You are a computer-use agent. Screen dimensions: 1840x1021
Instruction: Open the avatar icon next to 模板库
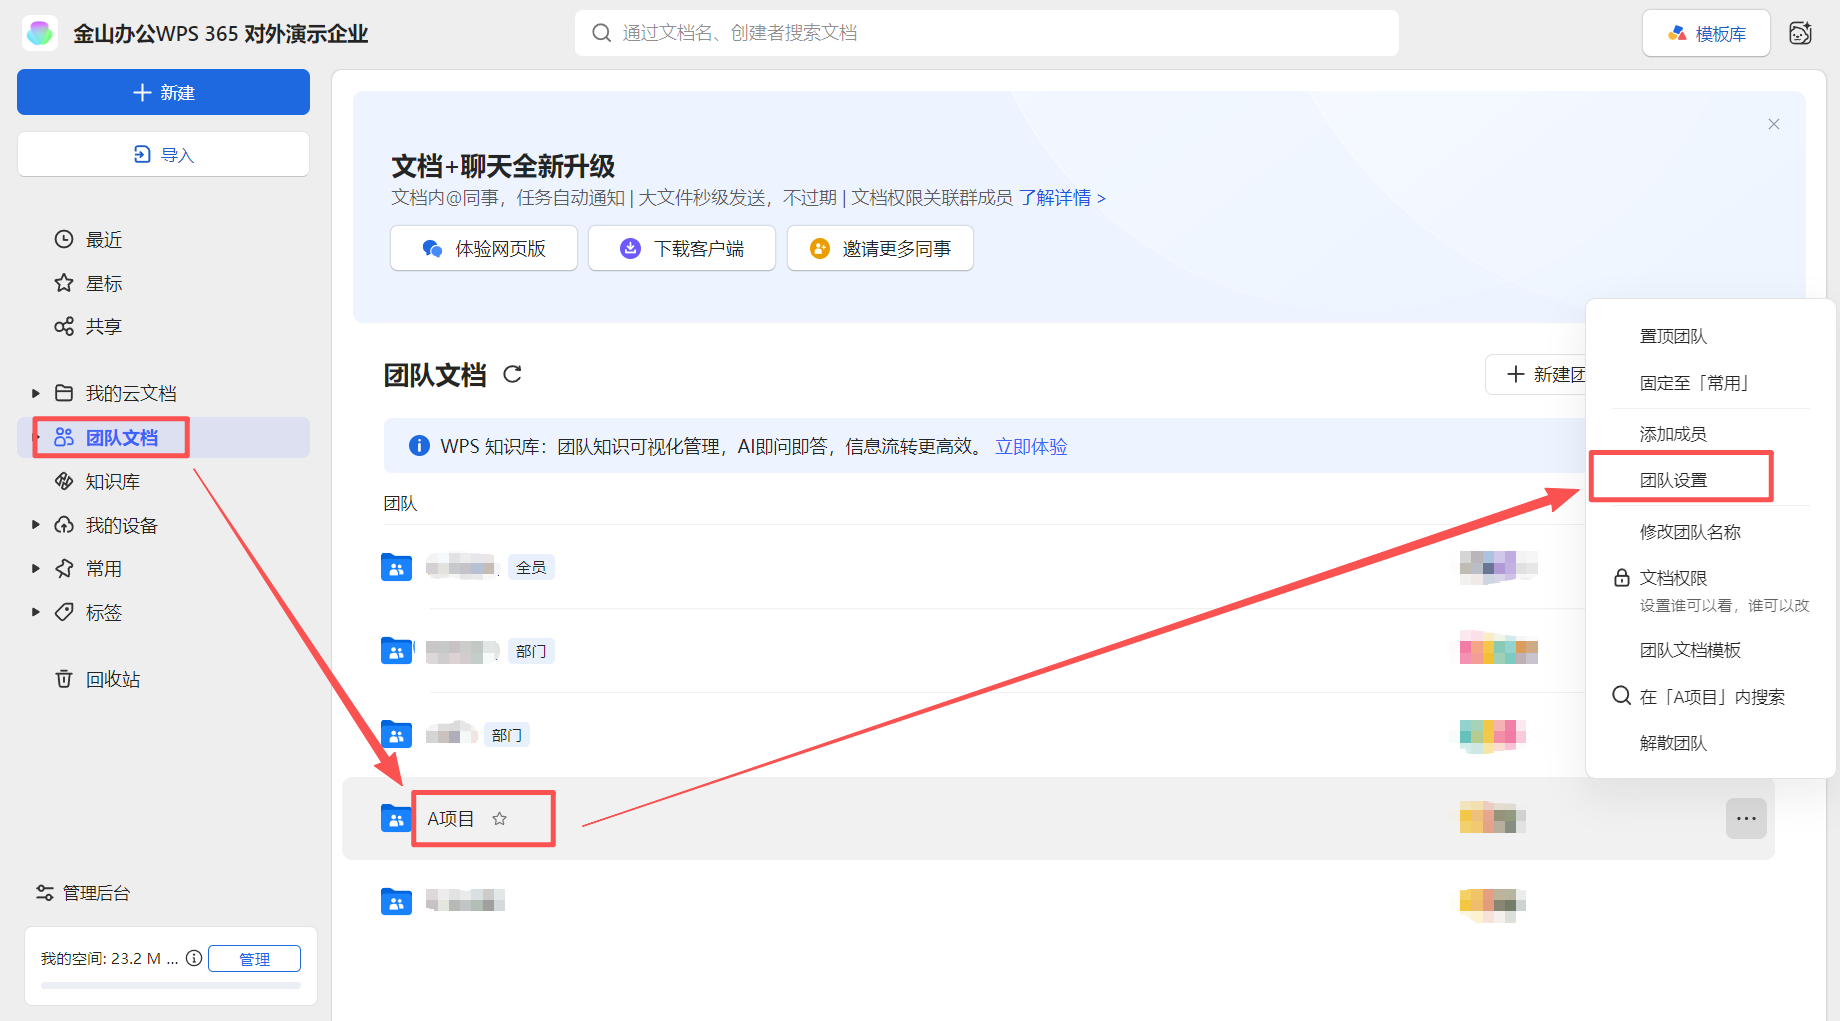tap(1800, 33)
